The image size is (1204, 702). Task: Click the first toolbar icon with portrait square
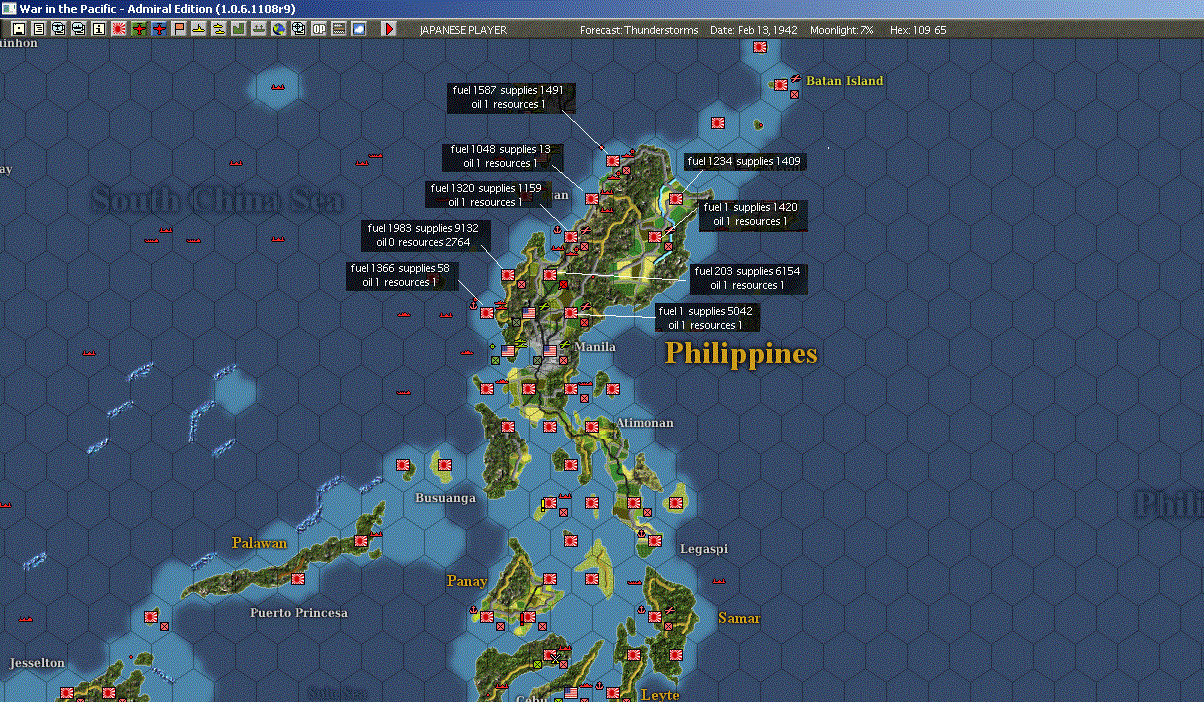(19, 29)
